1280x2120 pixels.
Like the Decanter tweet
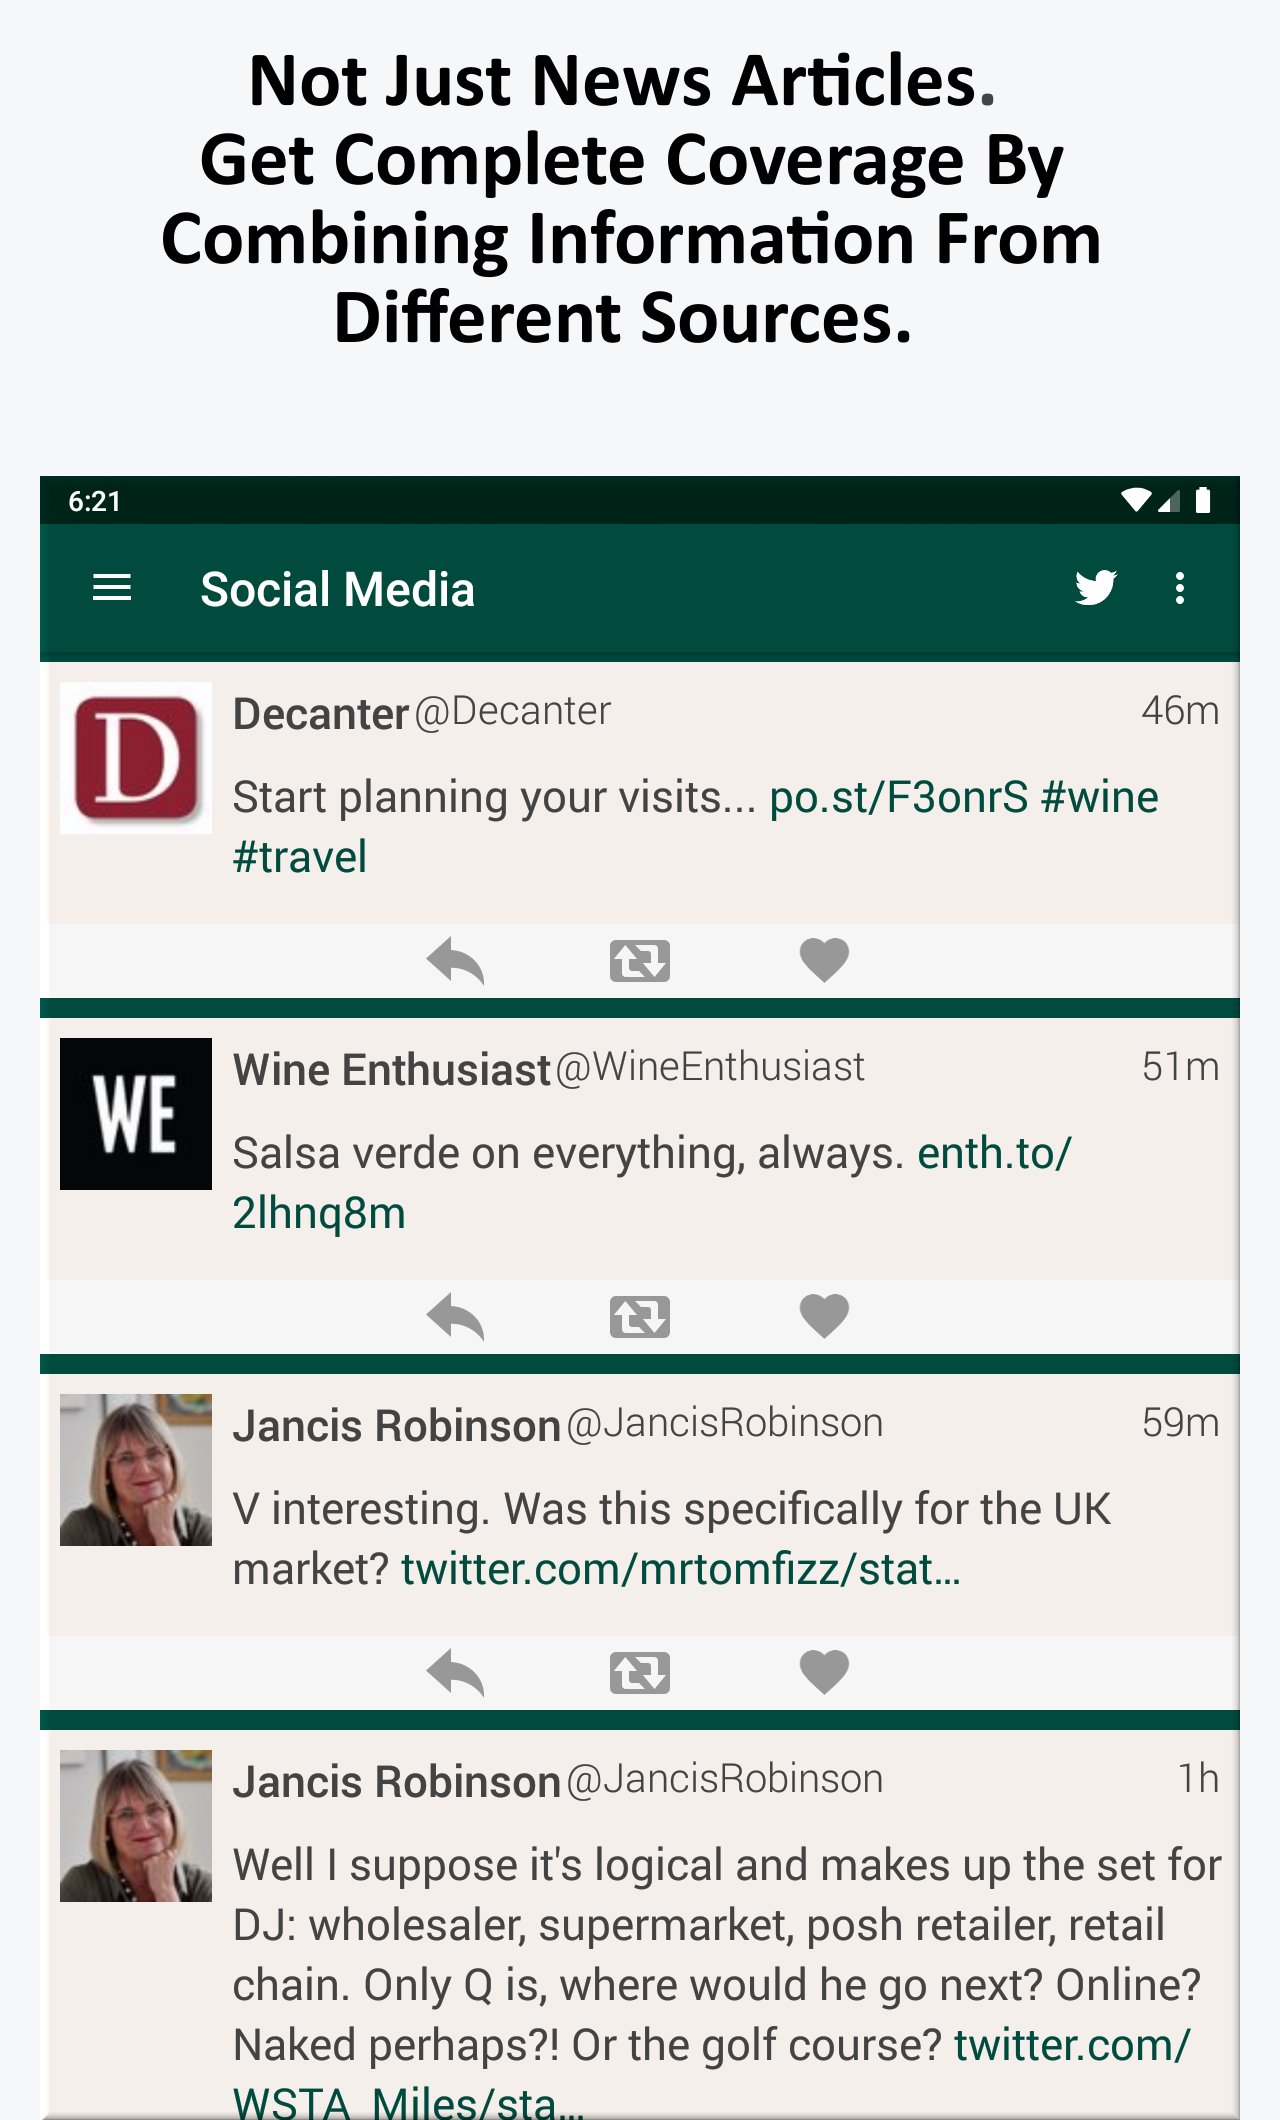(x=824, y=961)
